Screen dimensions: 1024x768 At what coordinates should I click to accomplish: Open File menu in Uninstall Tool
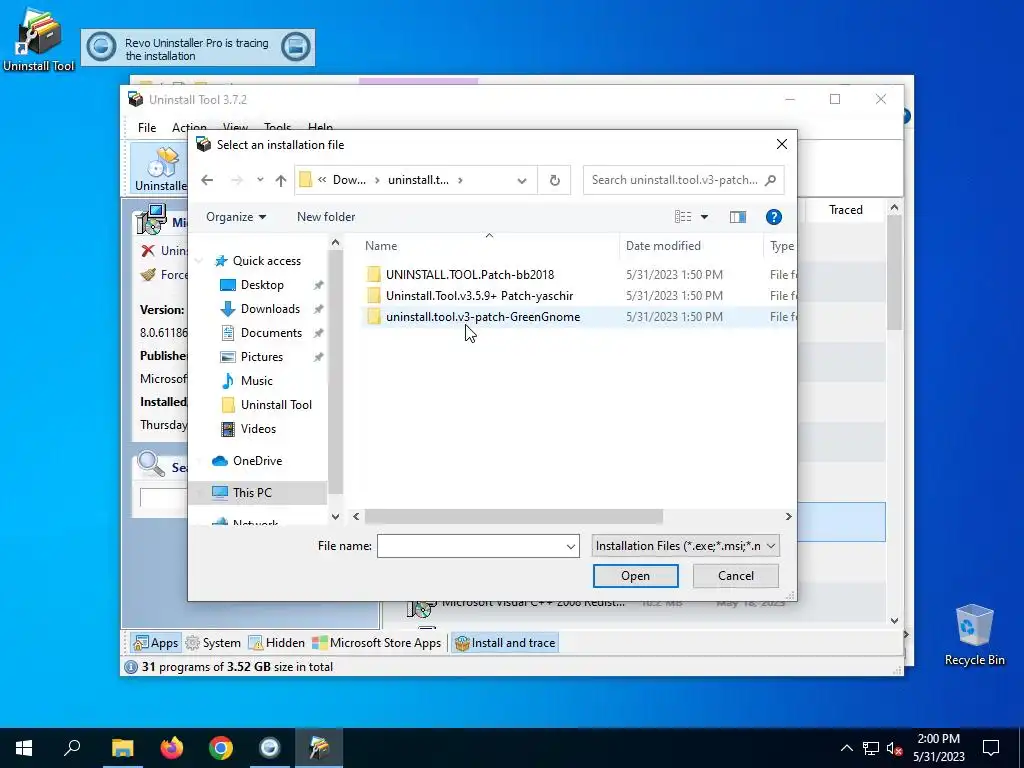click(147, 128)
